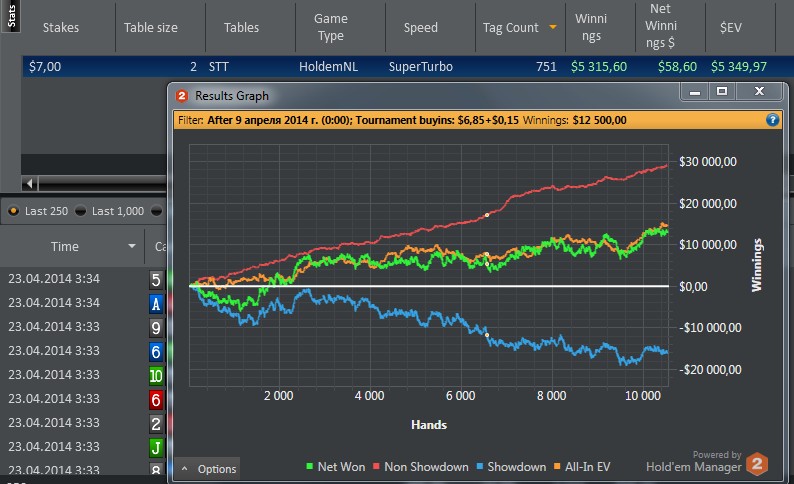
Task: Sort by Net Winnings $ column header
Action: coord(660,26)
